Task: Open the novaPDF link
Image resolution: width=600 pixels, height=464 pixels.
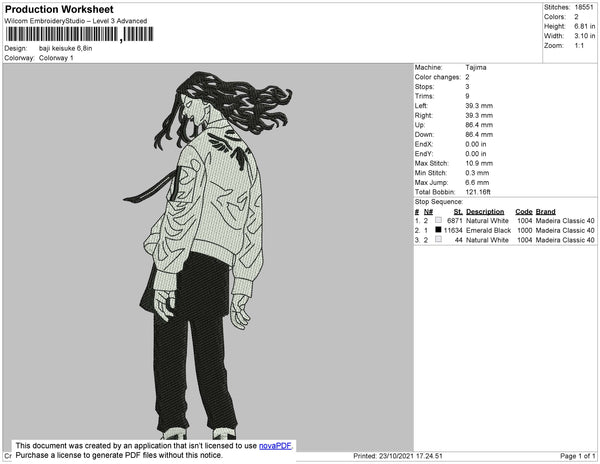Action: click(275, 446)
